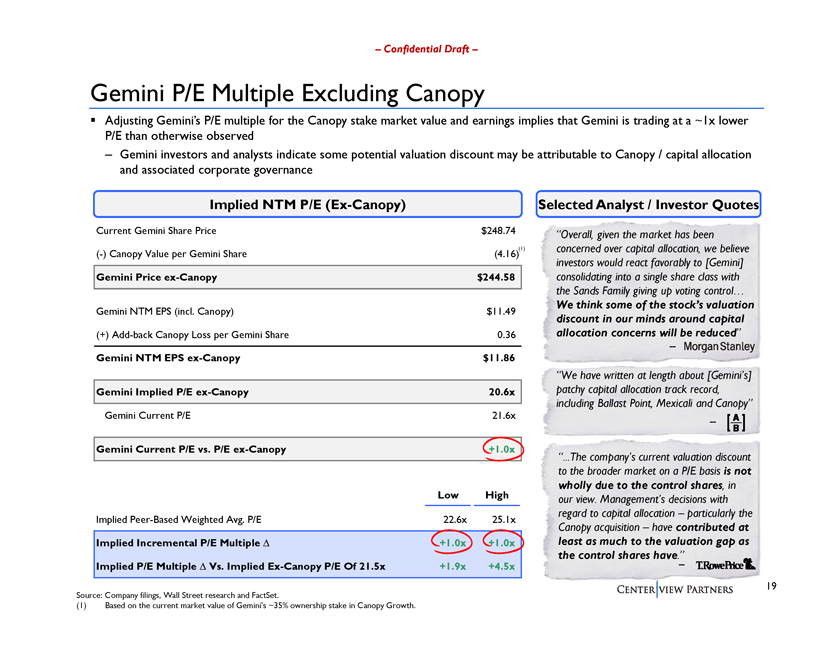840x649 pixels.
Task: Click the $11.86 EPS ex-Canopy value
Action: click(x=499, y=358)
